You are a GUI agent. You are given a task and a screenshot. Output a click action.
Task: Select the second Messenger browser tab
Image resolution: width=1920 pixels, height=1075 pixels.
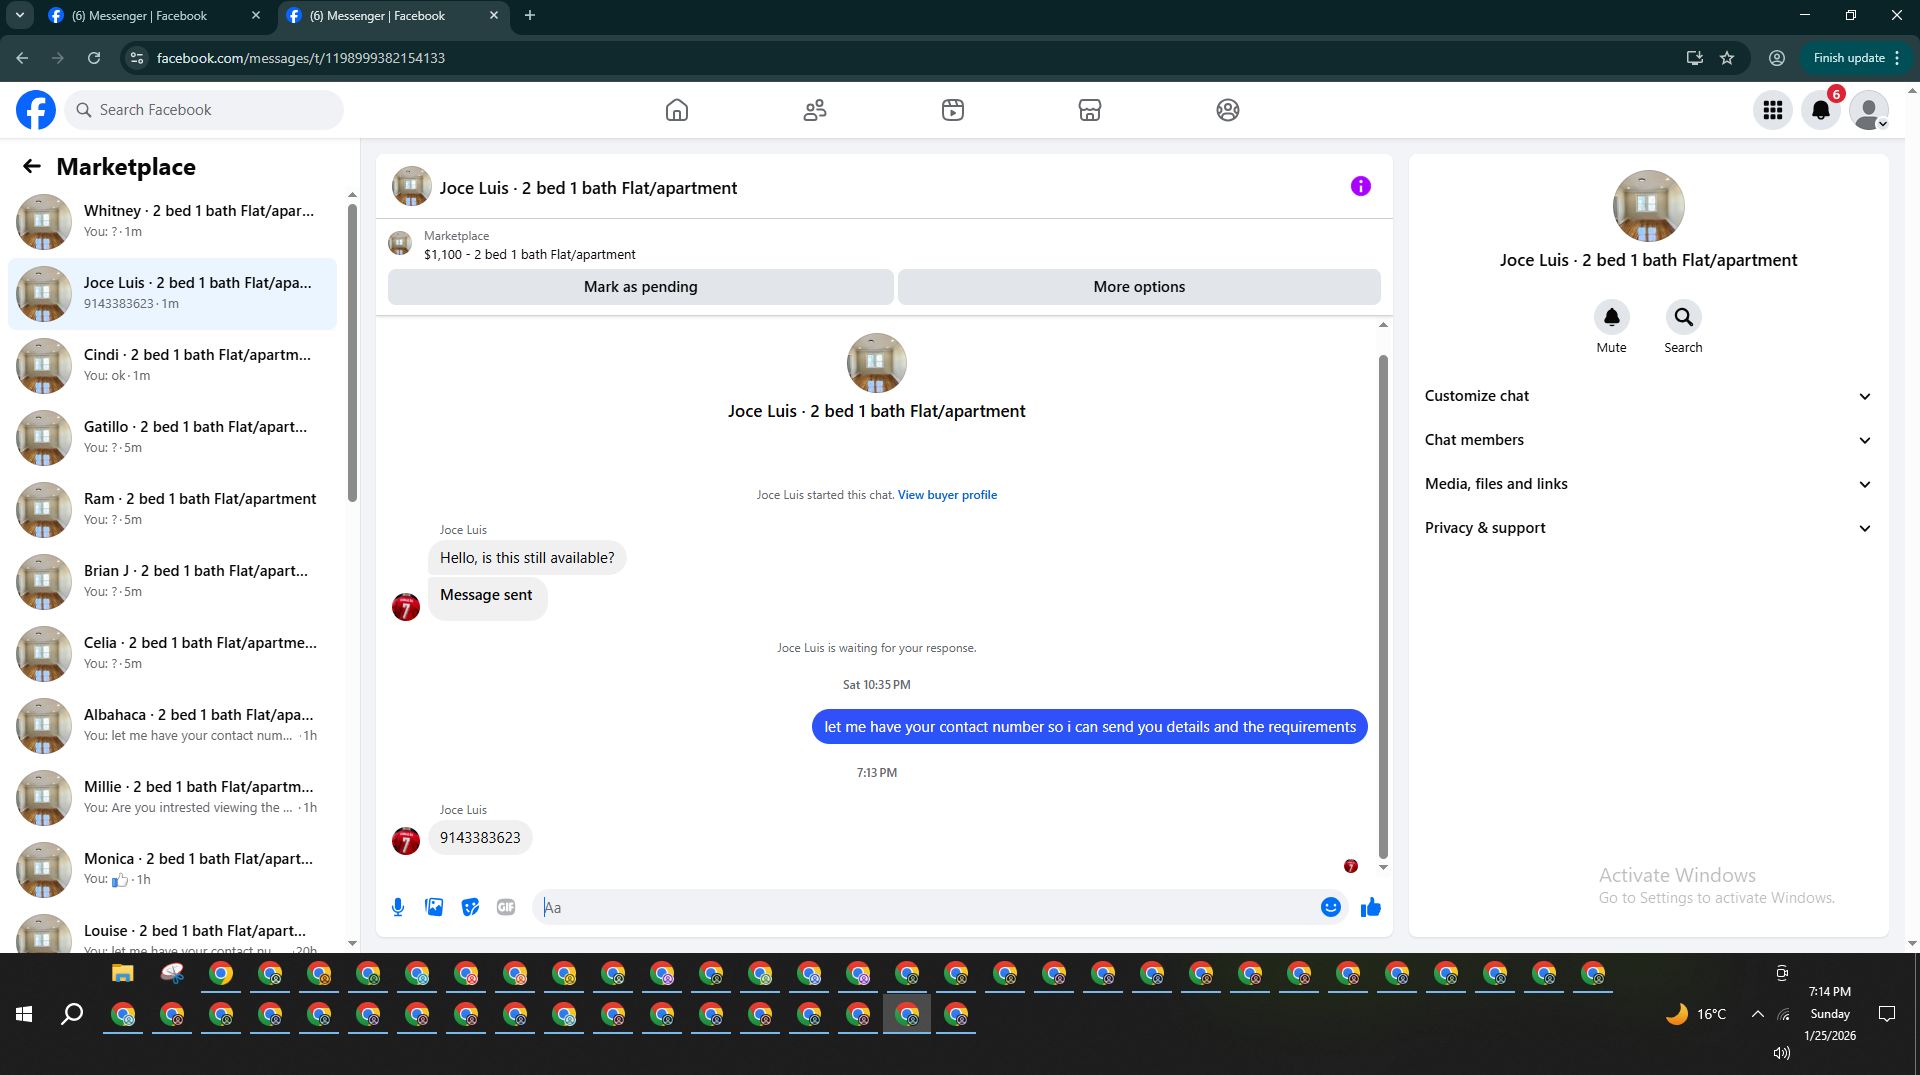point(392,16)
